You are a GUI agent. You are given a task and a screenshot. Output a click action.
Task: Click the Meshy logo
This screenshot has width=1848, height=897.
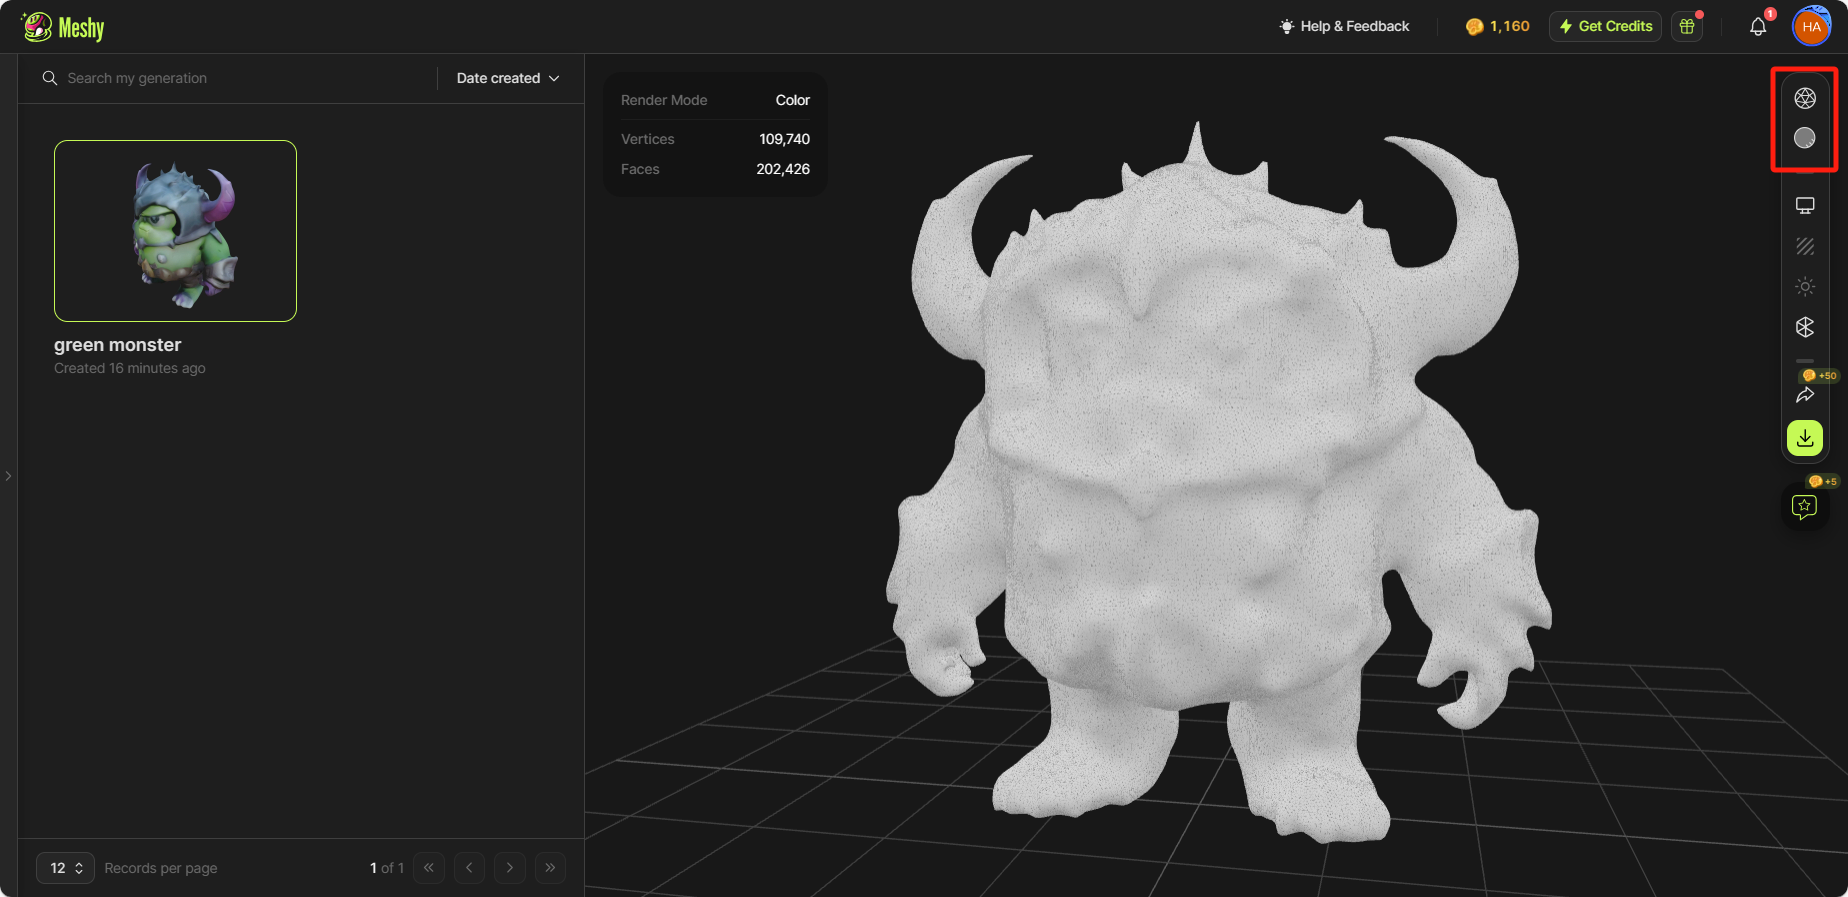[x=63, y=27]
